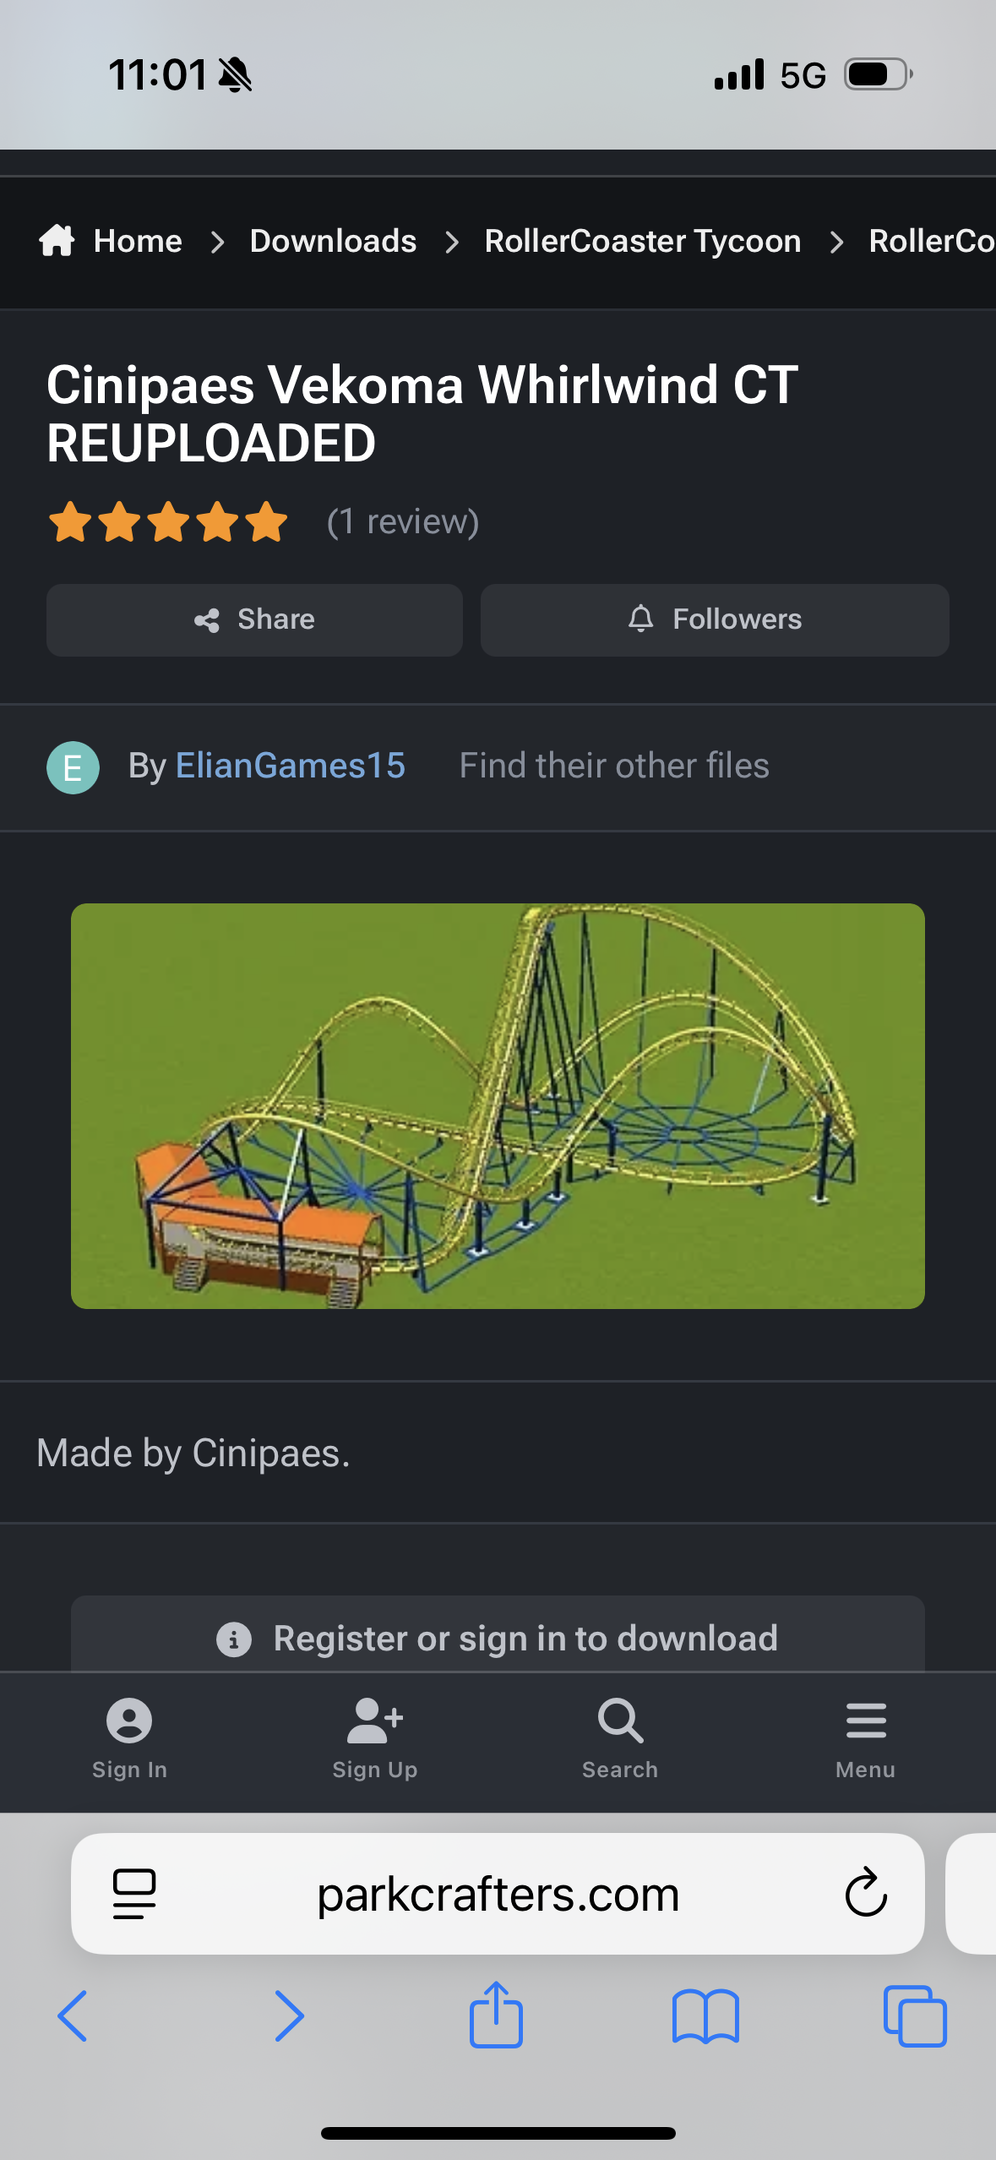Click Find their other files
Image resolution: width=996 pixels, height=2160 pixels.
coord(614,766)
